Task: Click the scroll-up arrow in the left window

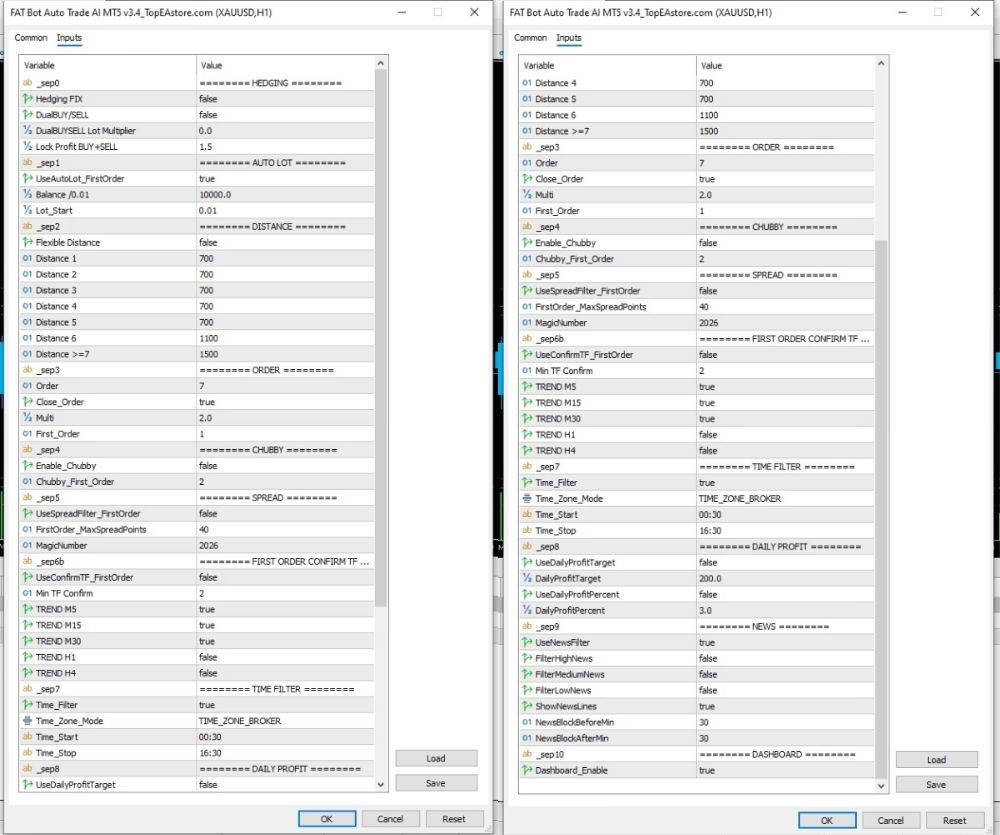Action: pos(381,63)
